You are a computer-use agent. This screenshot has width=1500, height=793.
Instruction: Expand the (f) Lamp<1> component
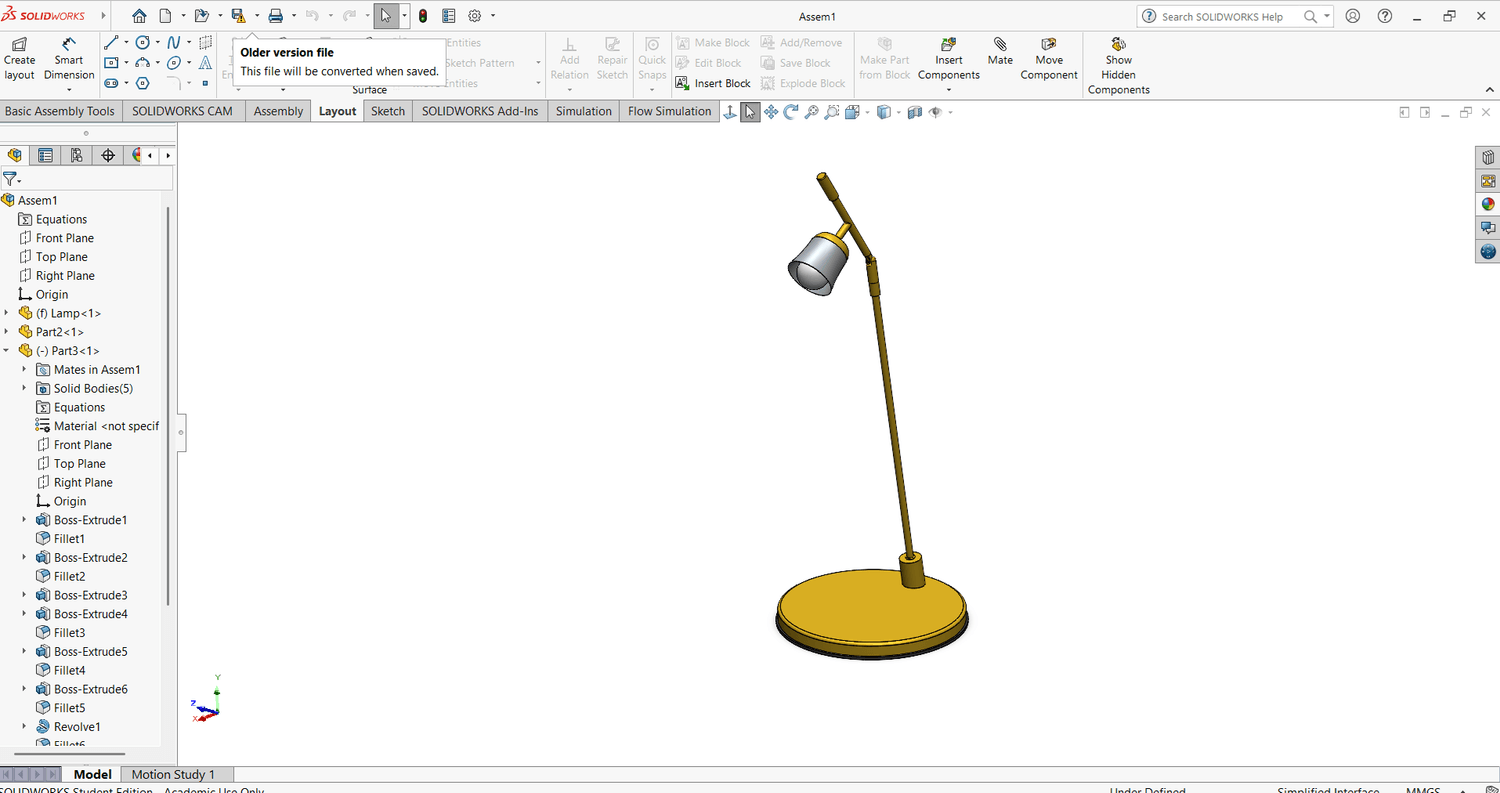pyautogui.click(x=8, y=313)
